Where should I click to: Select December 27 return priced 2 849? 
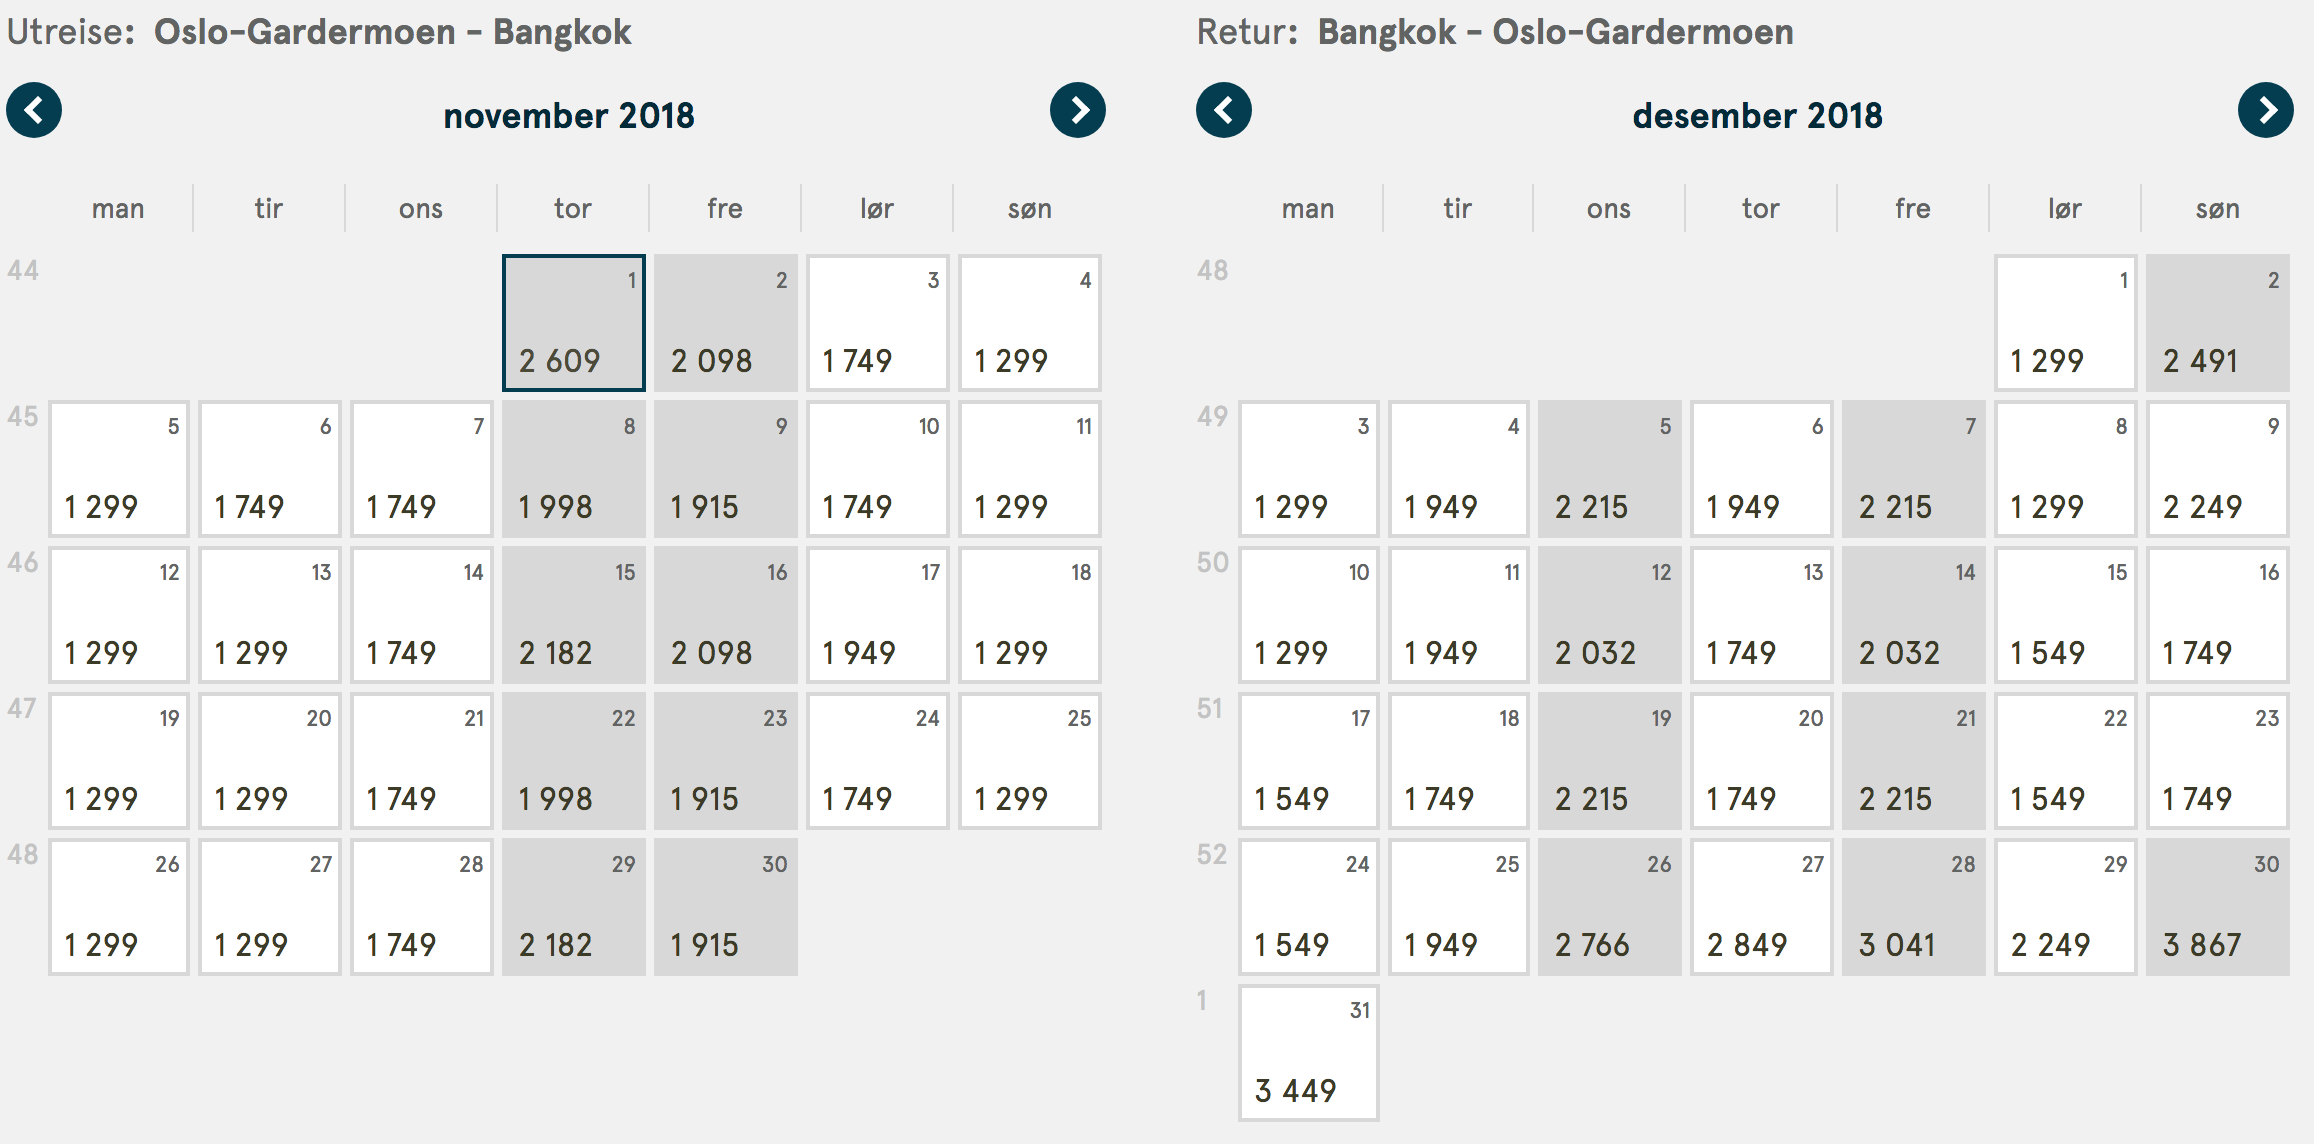click(x=1762, y=907)
